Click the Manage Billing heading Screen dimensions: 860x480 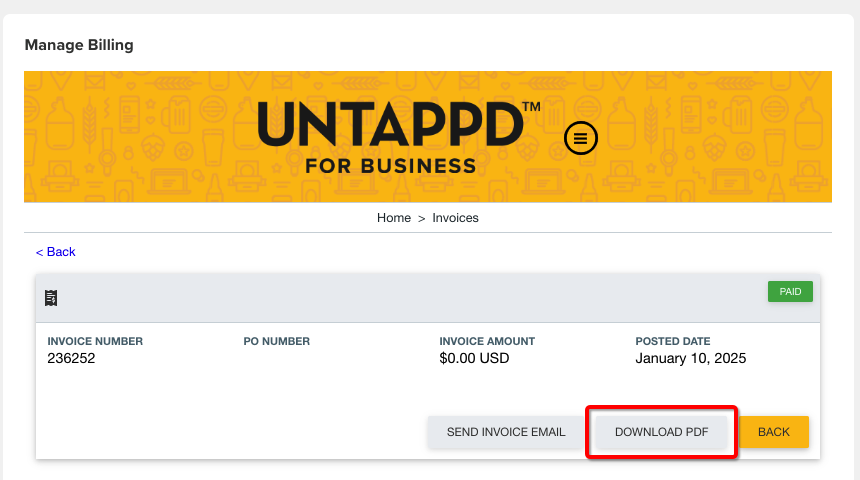[79, 45]
